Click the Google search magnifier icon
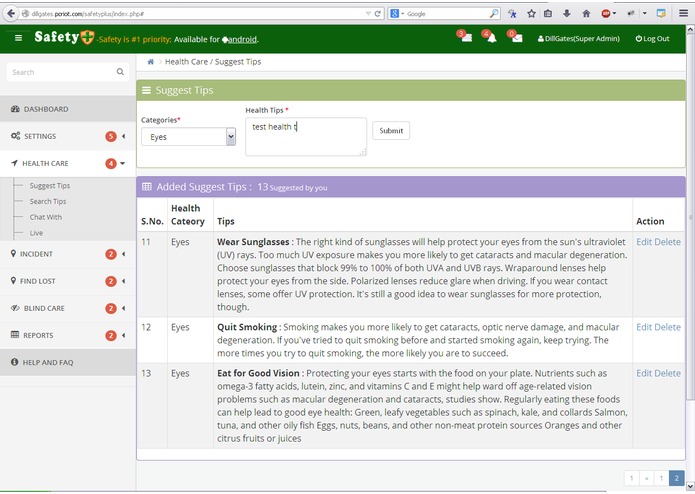The height and width of the screenshot is (494, 695). pos(494,14)
